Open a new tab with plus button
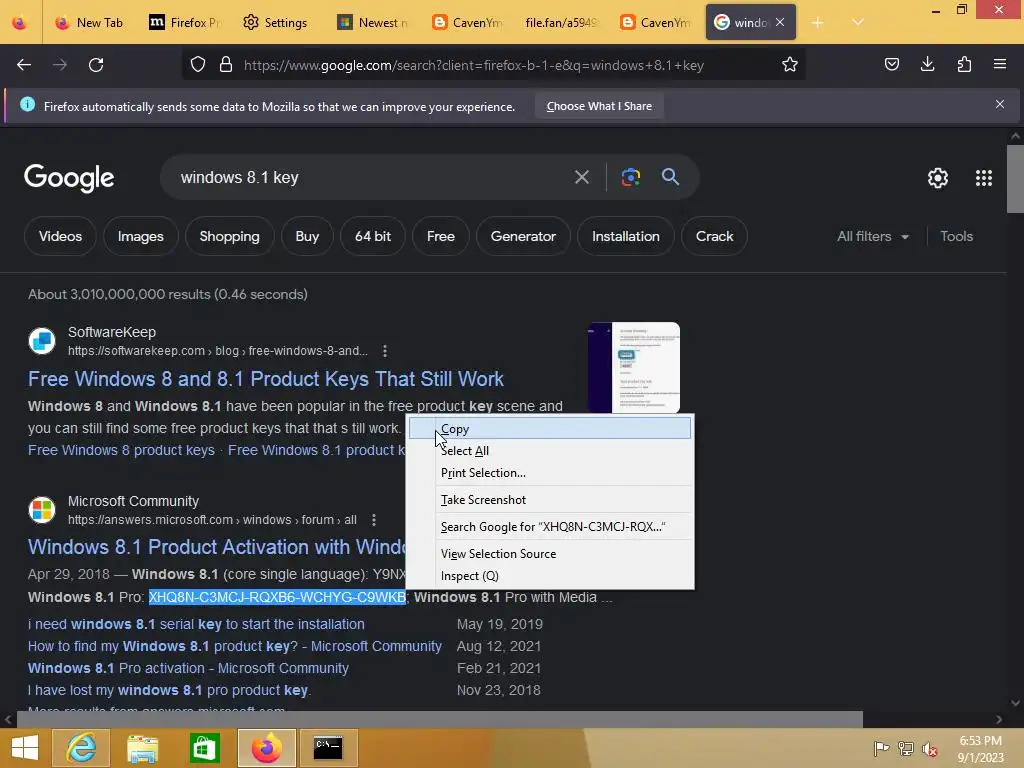Image resolution: width=1024 pixels, height=768 pixels. tap(818, 22)
